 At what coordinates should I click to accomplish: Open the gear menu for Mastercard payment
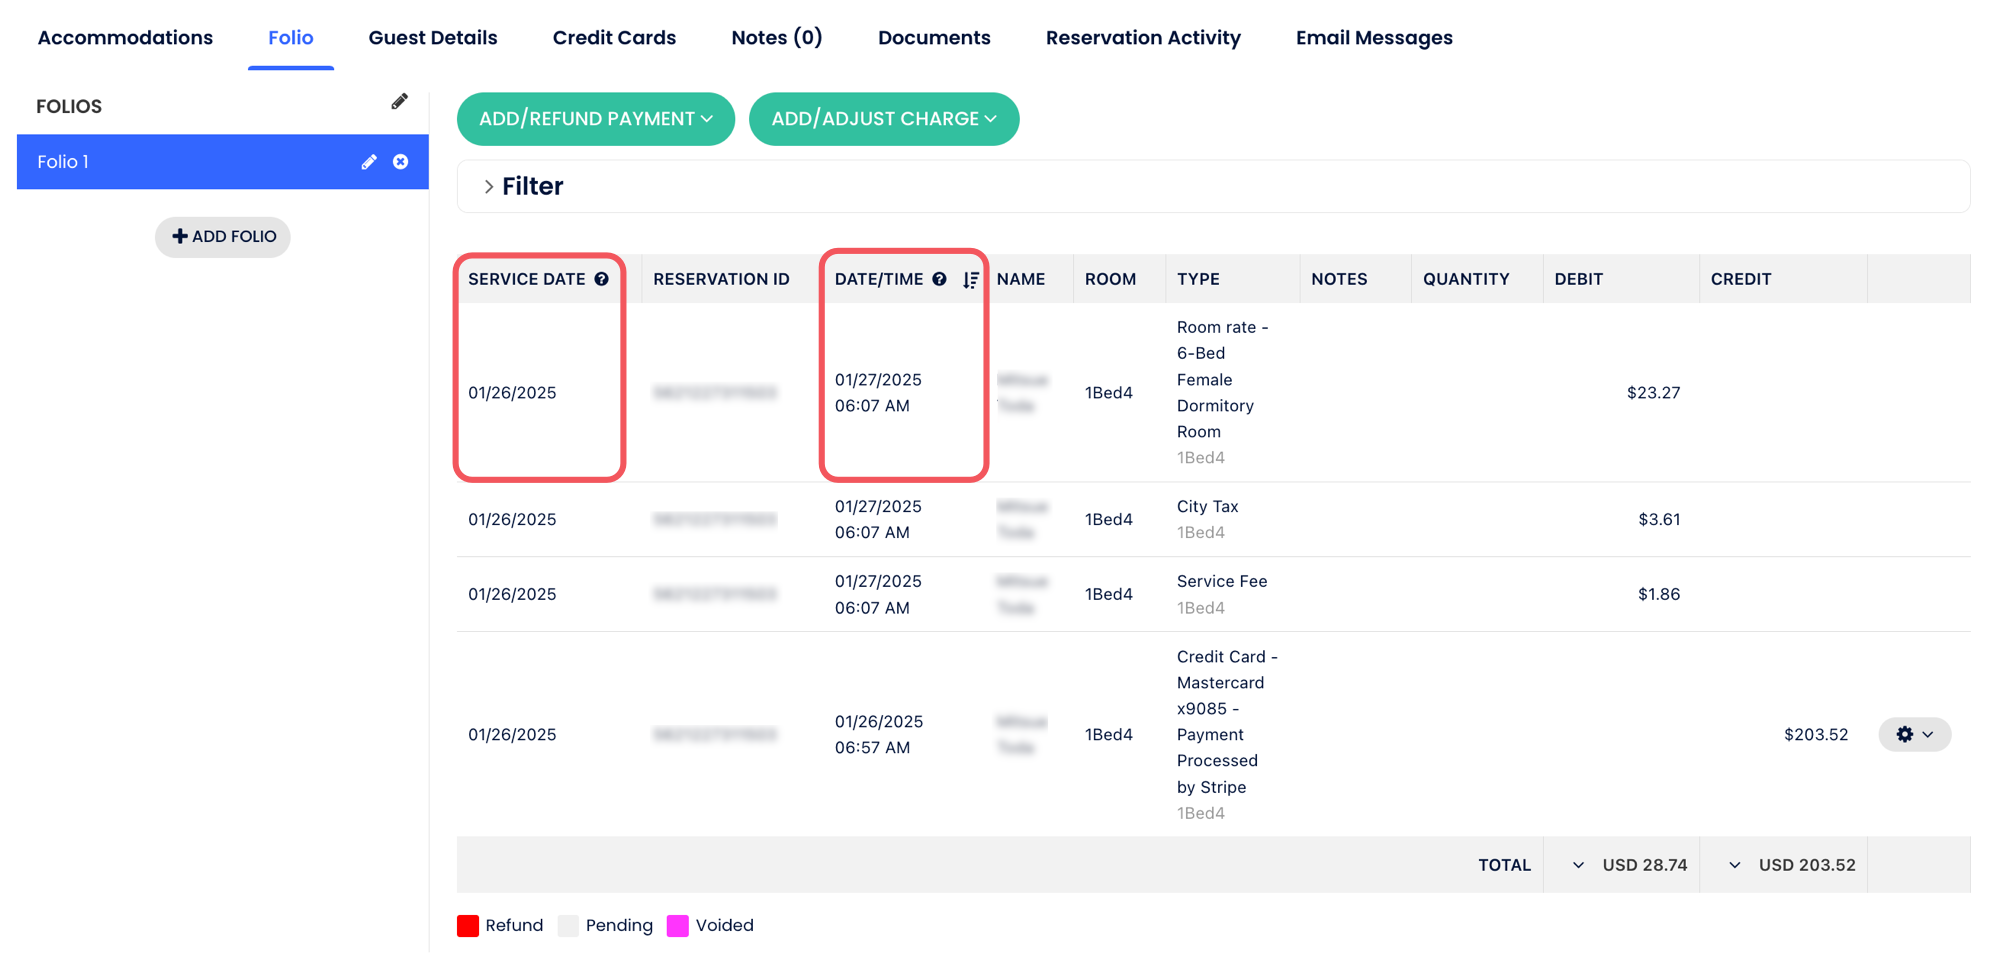pos(1914,734)
